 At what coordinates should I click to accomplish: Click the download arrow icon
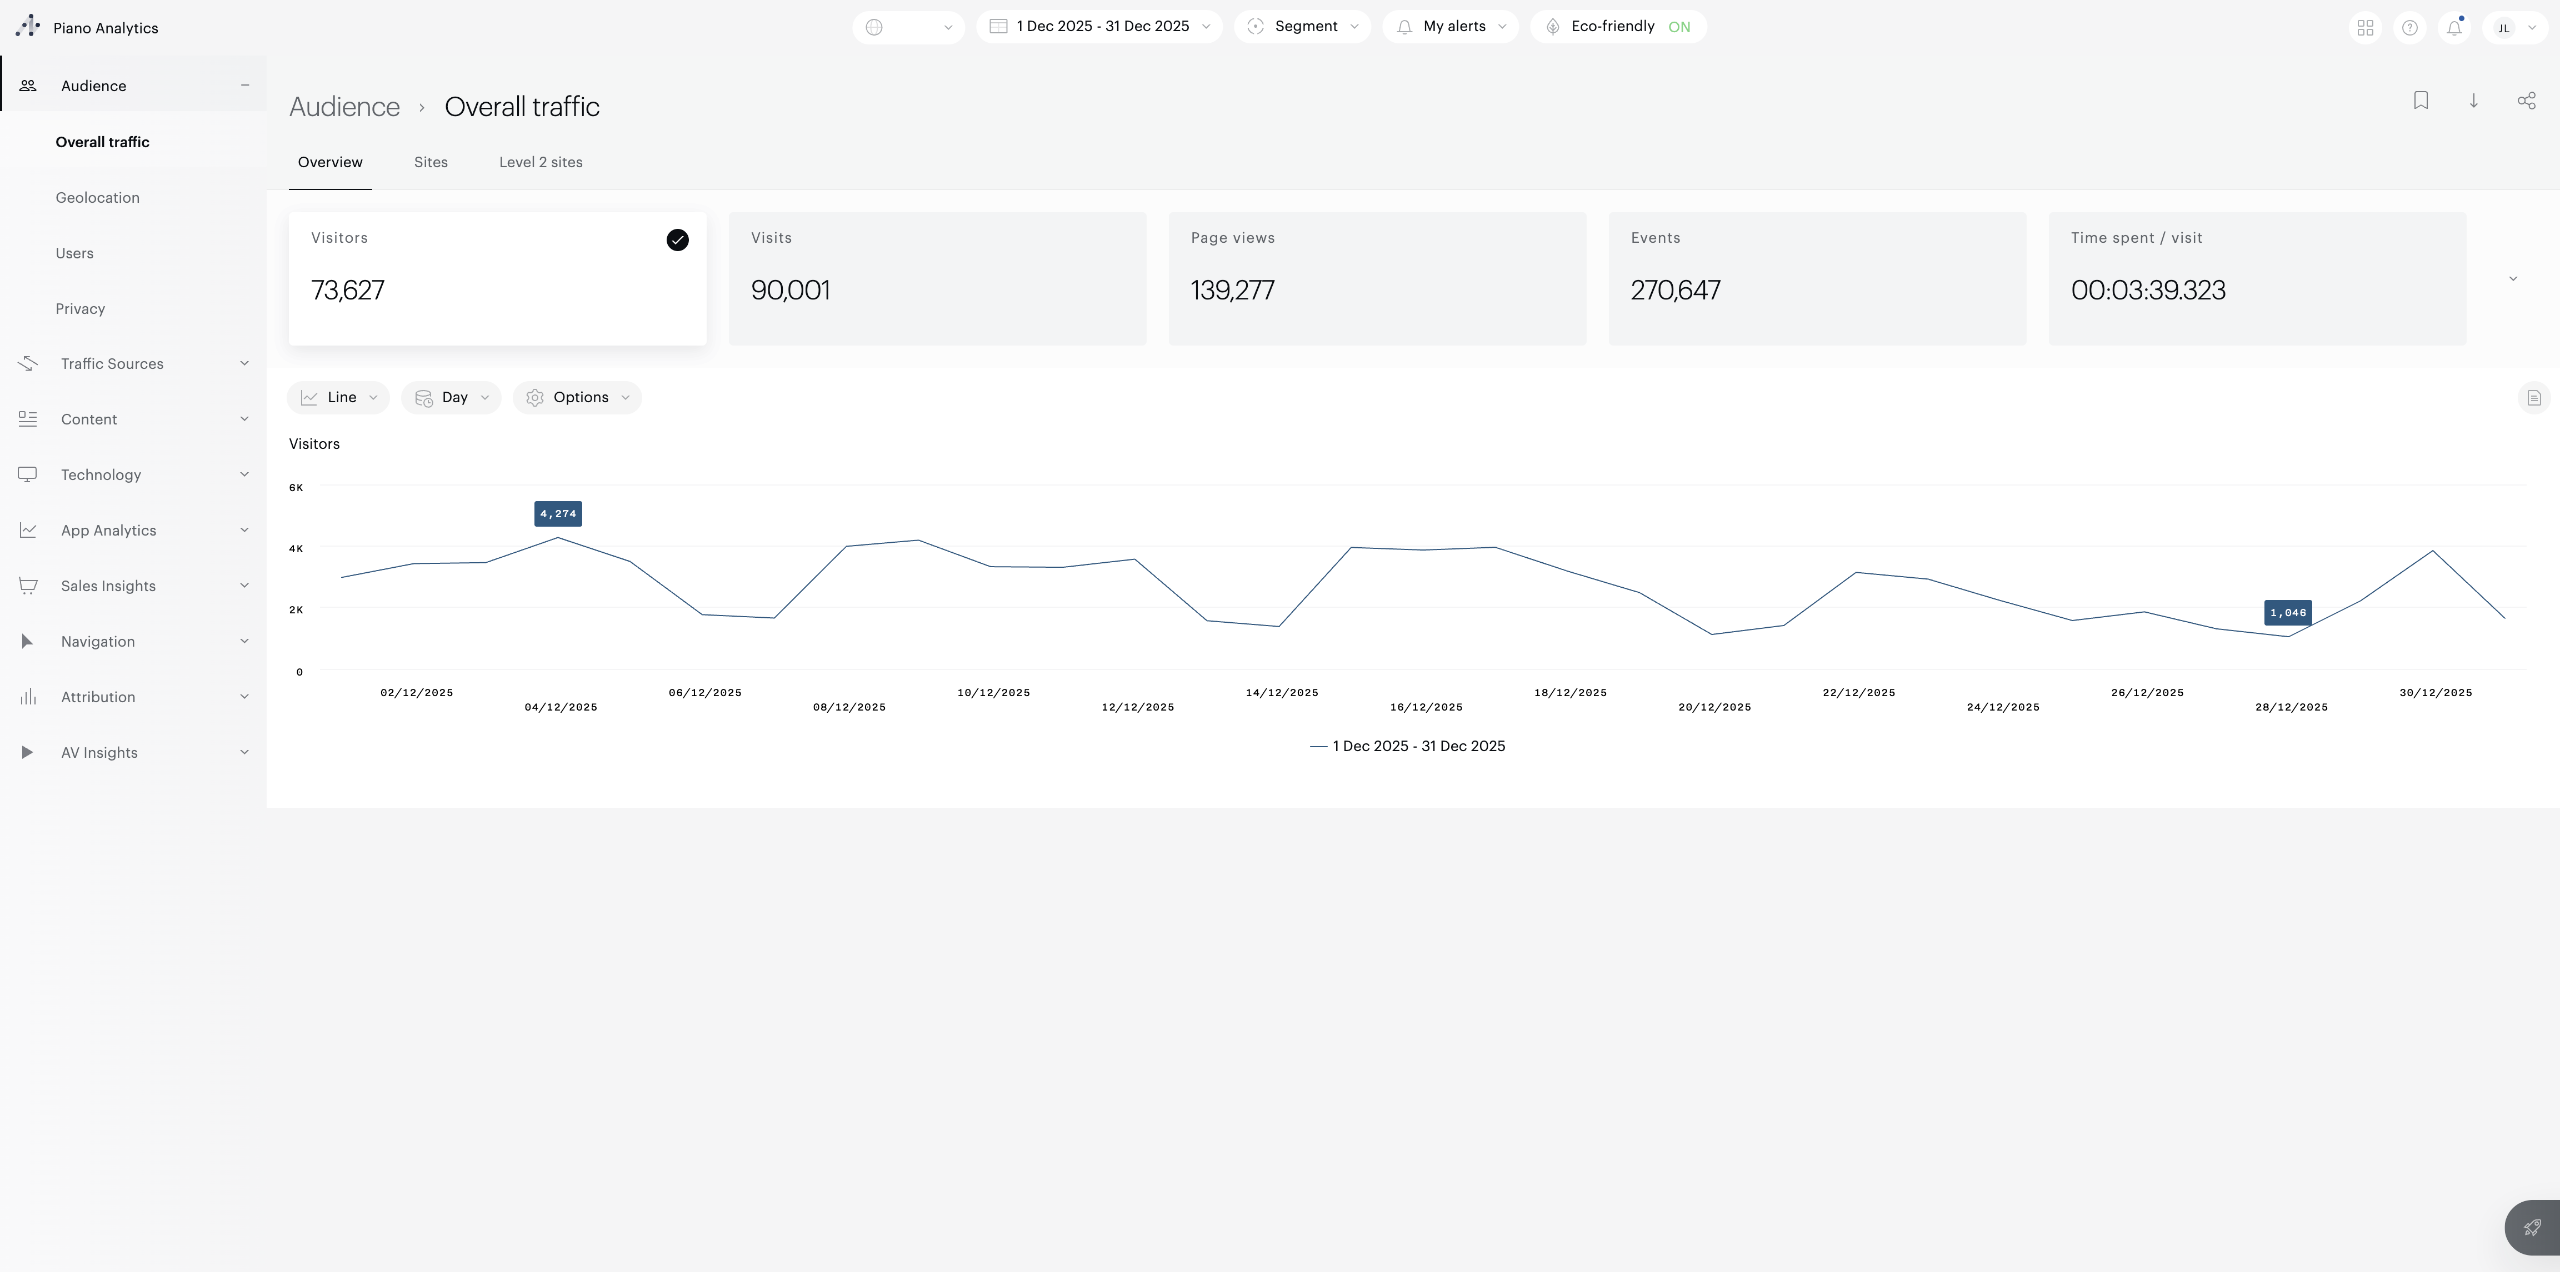coord(2473,101)
